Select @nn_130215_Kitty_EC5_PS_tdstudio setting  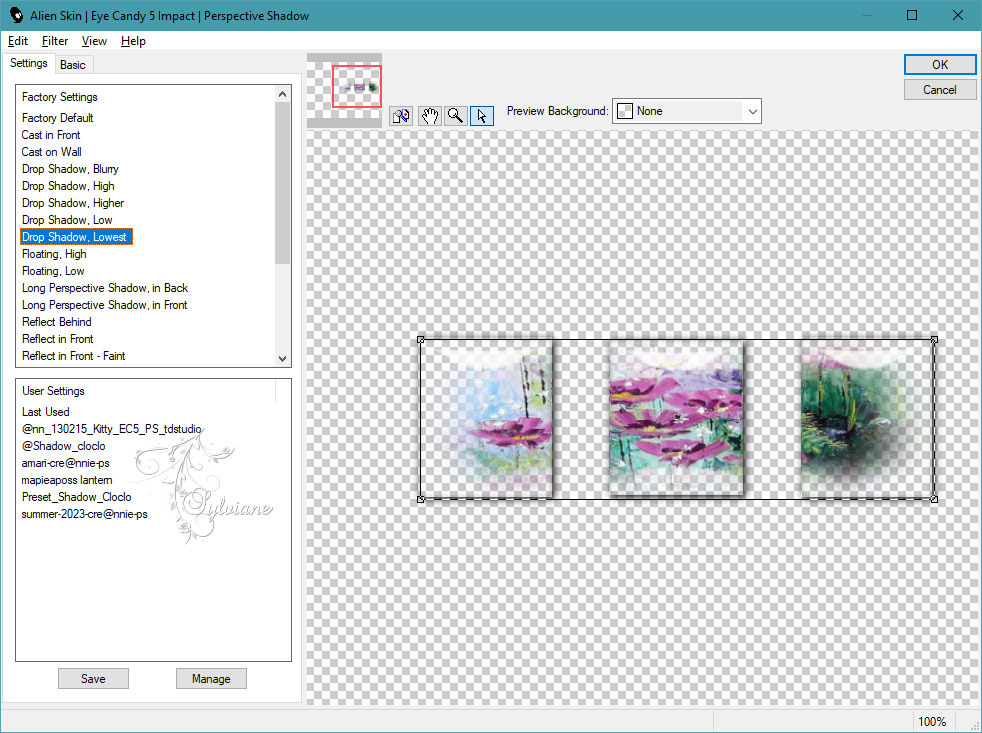click(111, 429)
